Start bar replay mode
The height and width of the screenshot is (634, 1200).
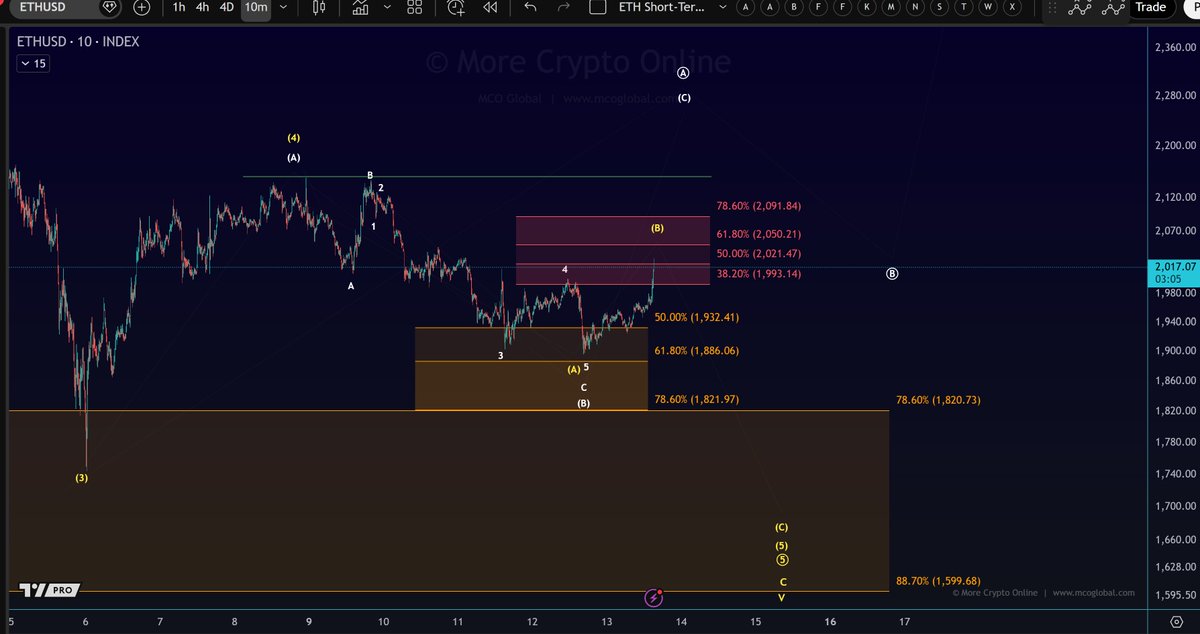point(490,7)
